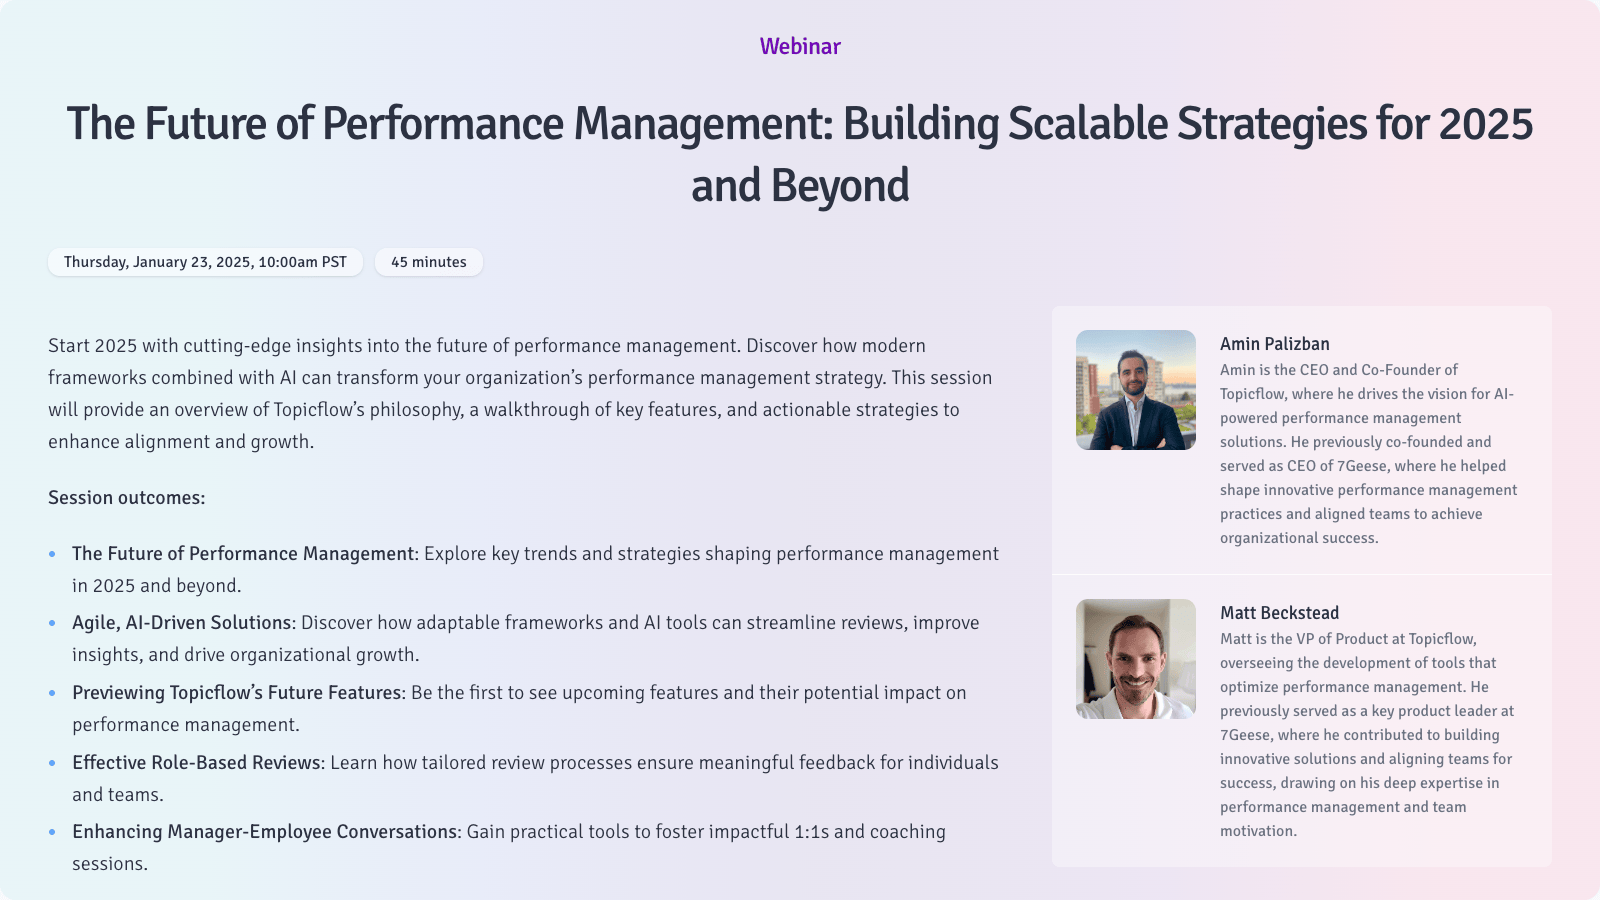Click the purple Webinar label
Image resolution: width=1600 pixels, height=900 pixels.
click(799, 46)
